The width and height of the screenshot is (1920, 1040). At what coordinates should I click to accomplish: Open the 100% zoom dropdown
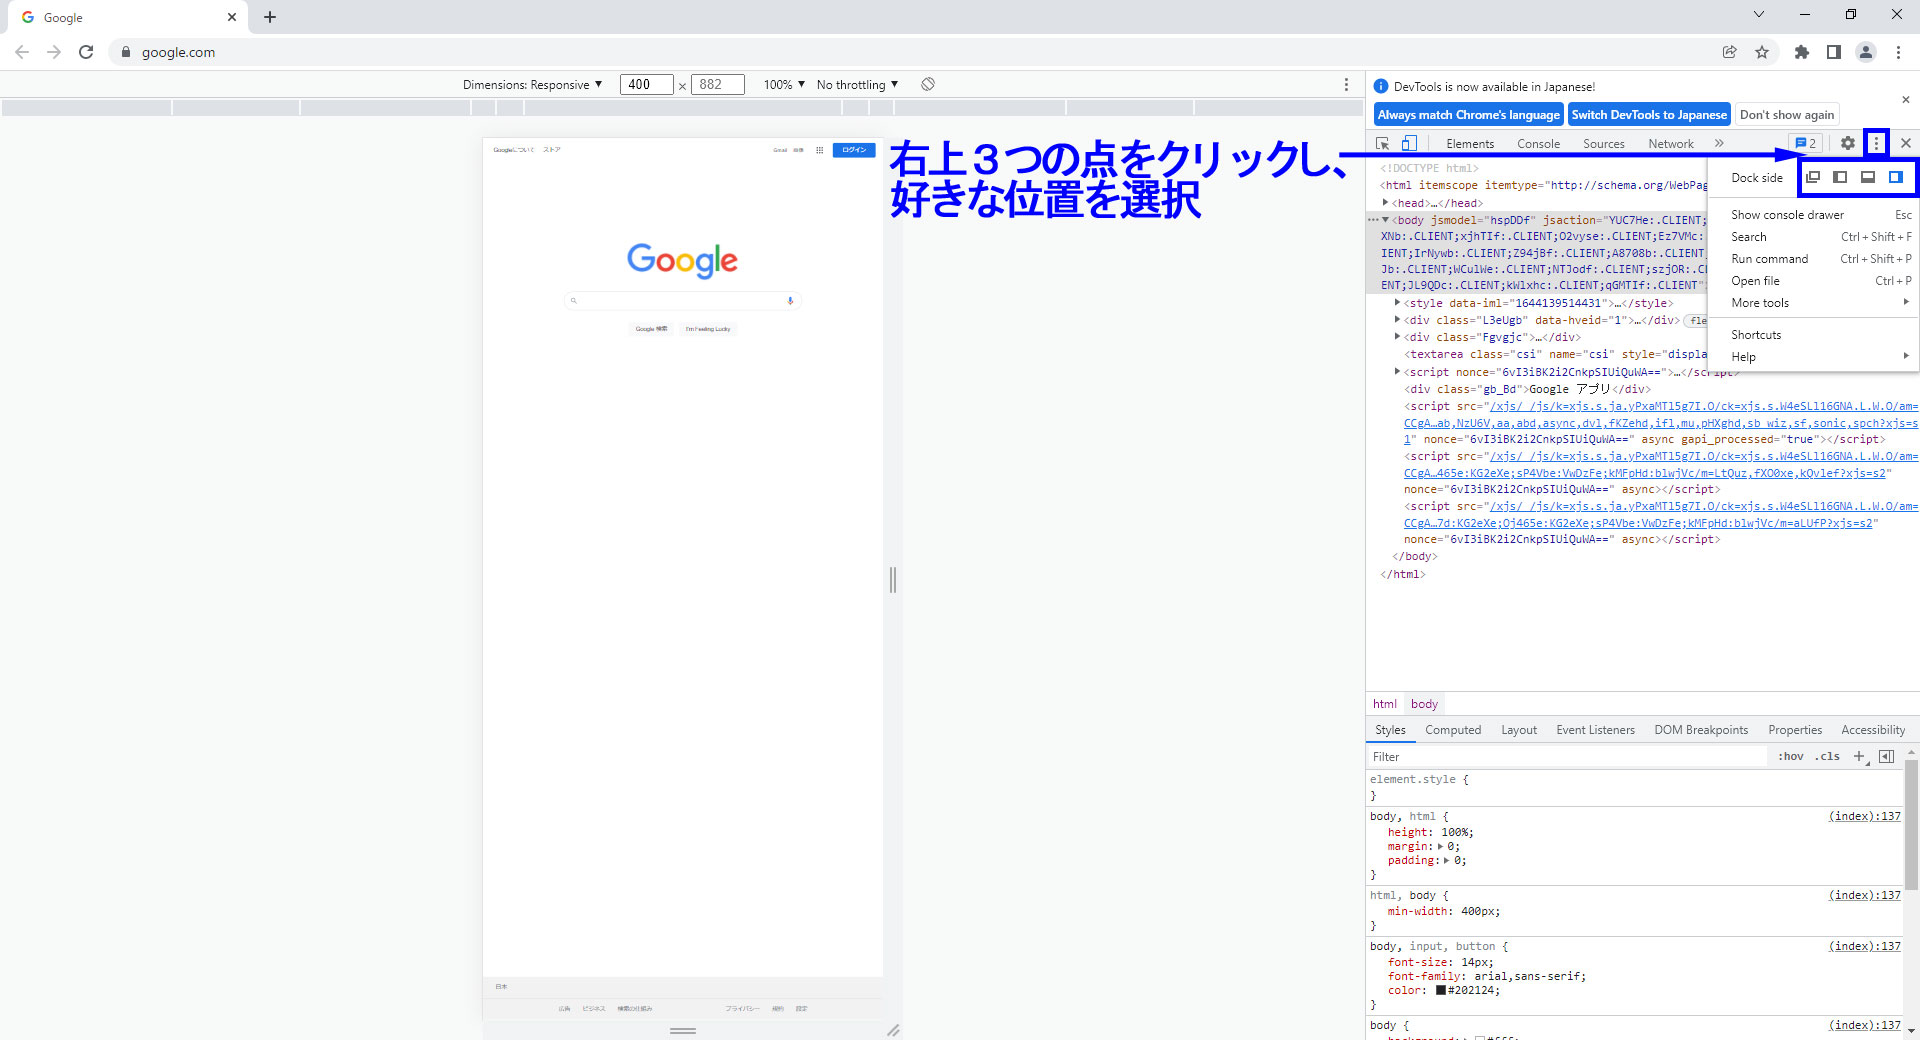[x=784, y=85]
